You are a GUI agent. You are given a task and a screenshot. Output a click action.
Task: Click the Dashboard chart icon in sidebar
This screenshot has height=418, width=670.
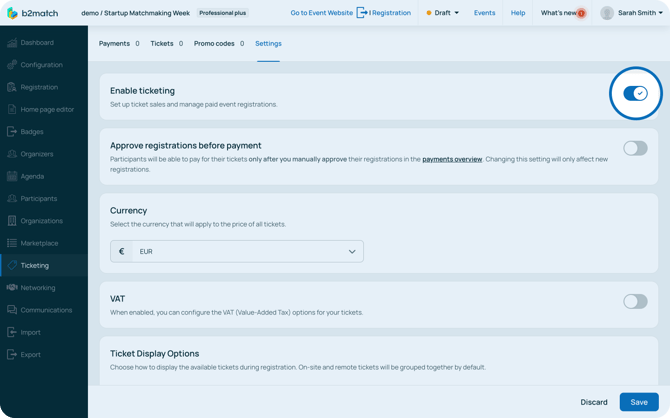pyautogui.click(x=12, y=43)
